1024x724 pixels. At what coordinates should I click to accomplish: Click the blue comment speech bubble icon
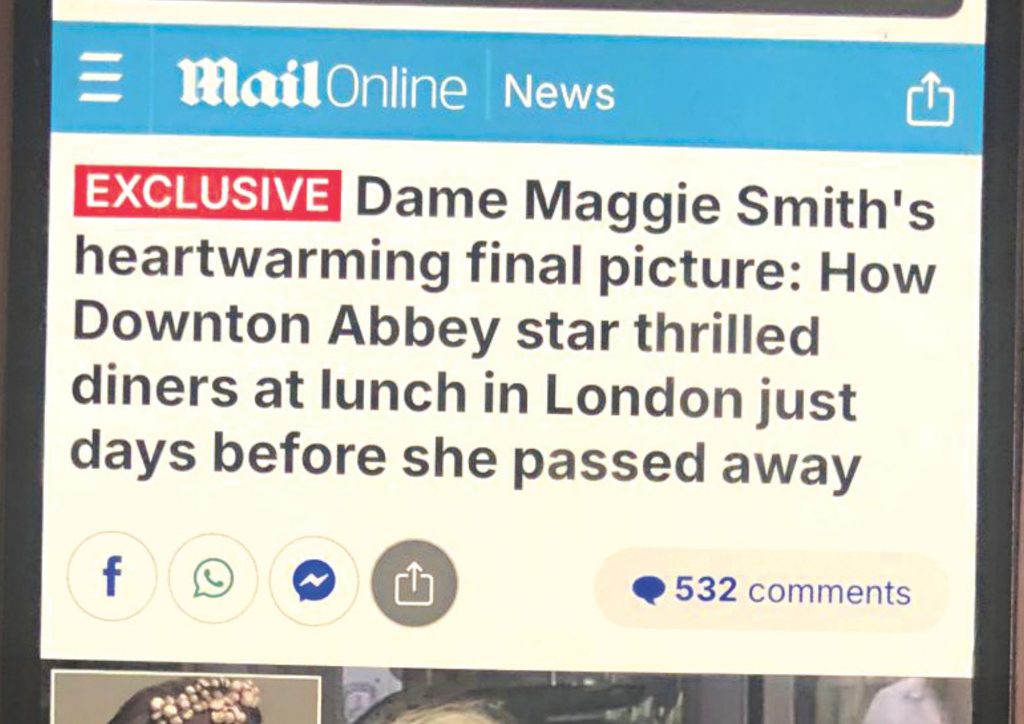click(x=648, y=590)
